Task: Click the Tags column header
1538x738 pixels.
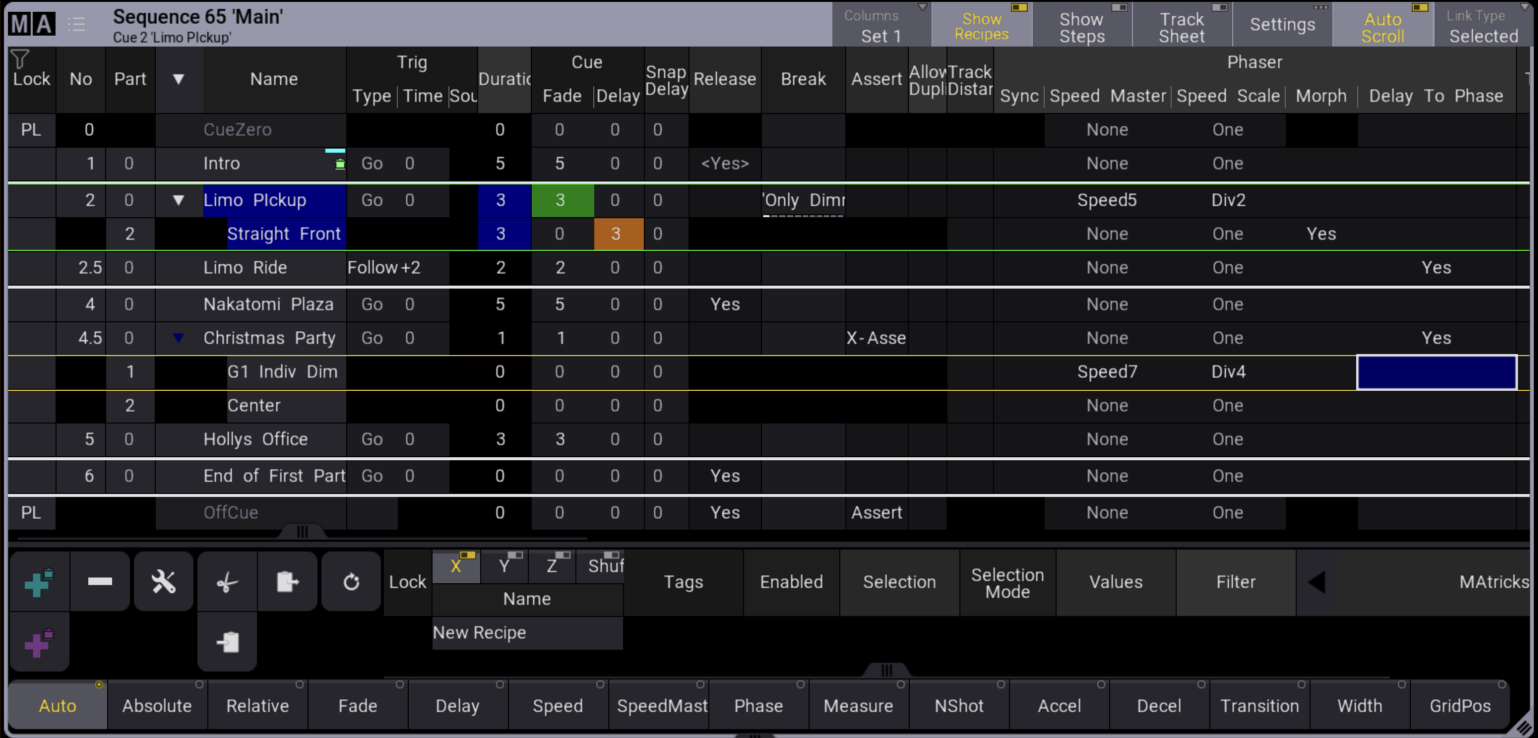Action: click(x=684, y=582)
